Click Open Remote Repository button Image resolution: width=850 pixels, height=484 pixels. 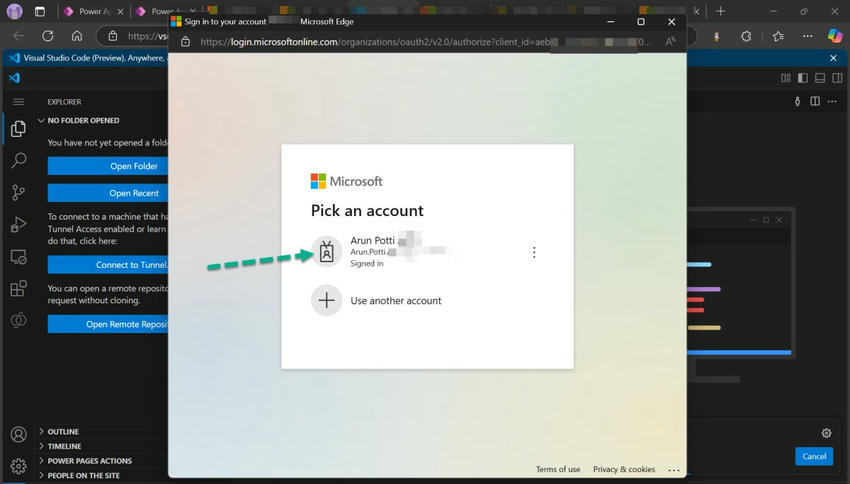tap(108, 324)
